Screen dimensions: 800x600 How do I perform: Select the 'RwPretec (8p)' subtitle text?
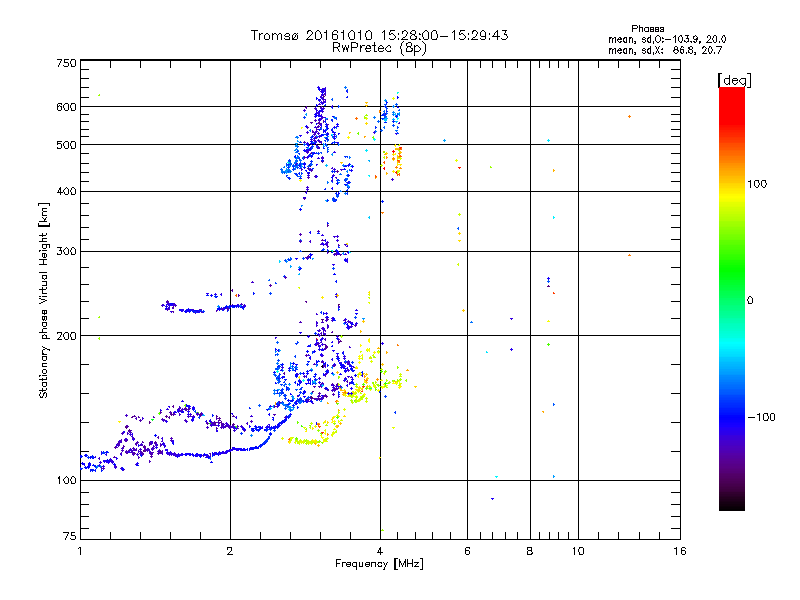(x=379, y=48)
